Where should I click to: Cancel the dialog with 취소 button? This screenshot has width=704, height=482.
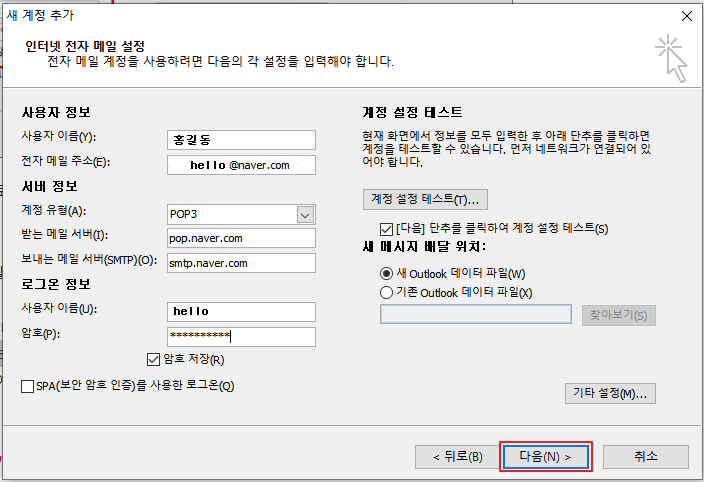646,457
